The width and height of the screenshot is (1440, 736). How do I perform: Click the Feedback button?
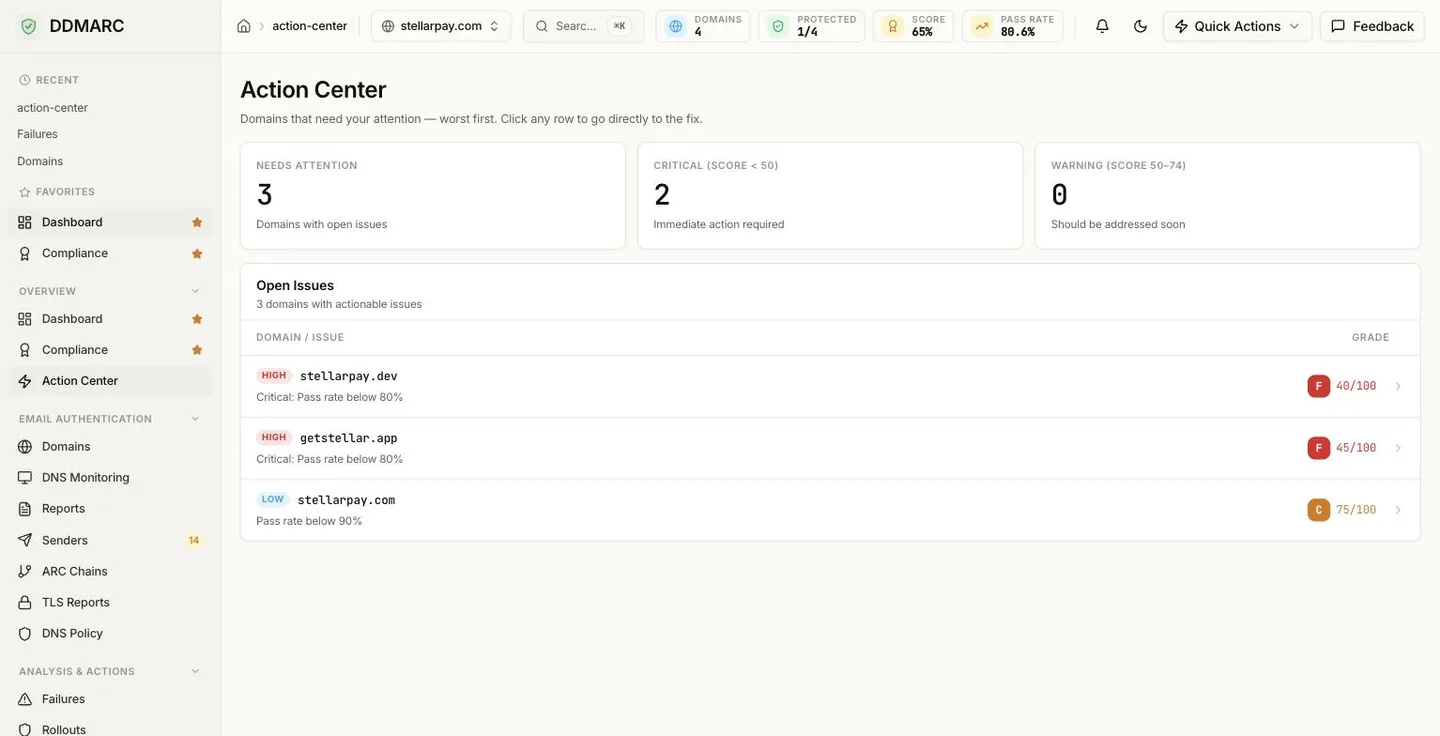click(x=1372, y=26)
